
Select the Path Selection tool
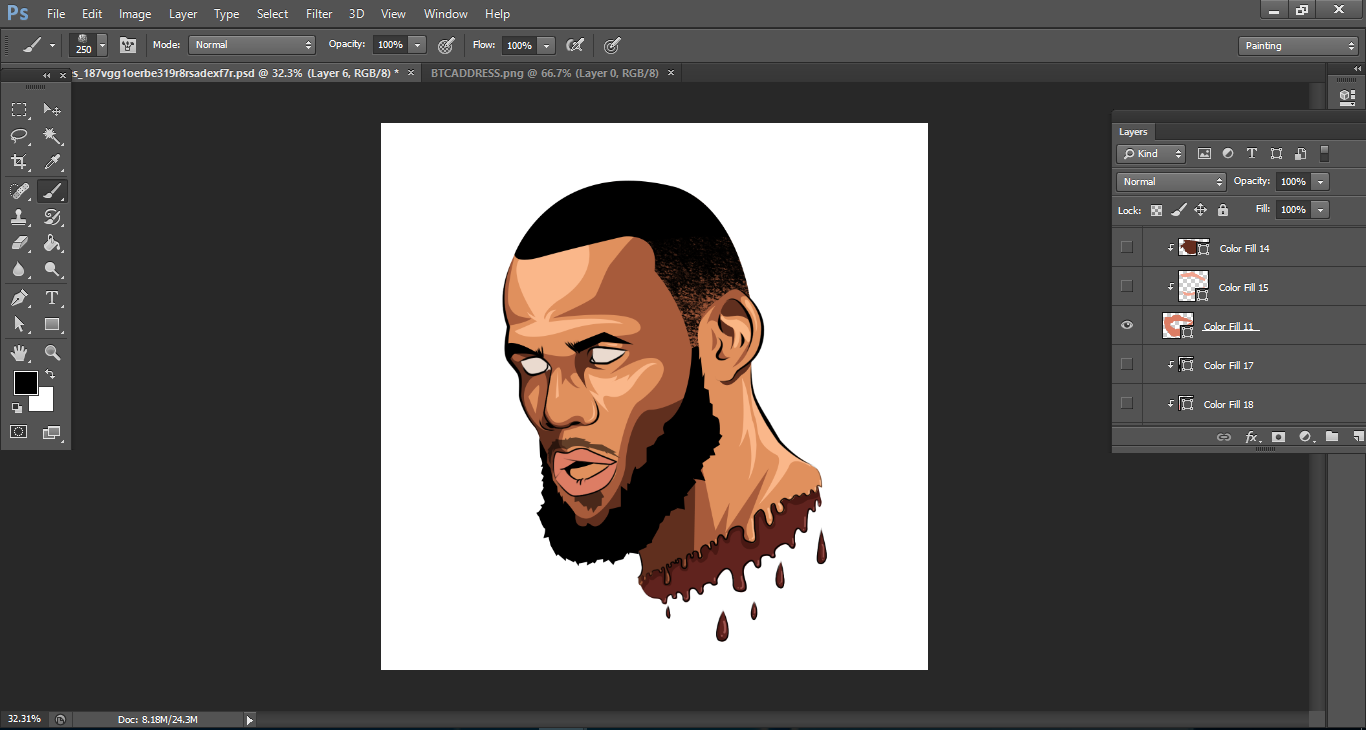coord(19,324)
